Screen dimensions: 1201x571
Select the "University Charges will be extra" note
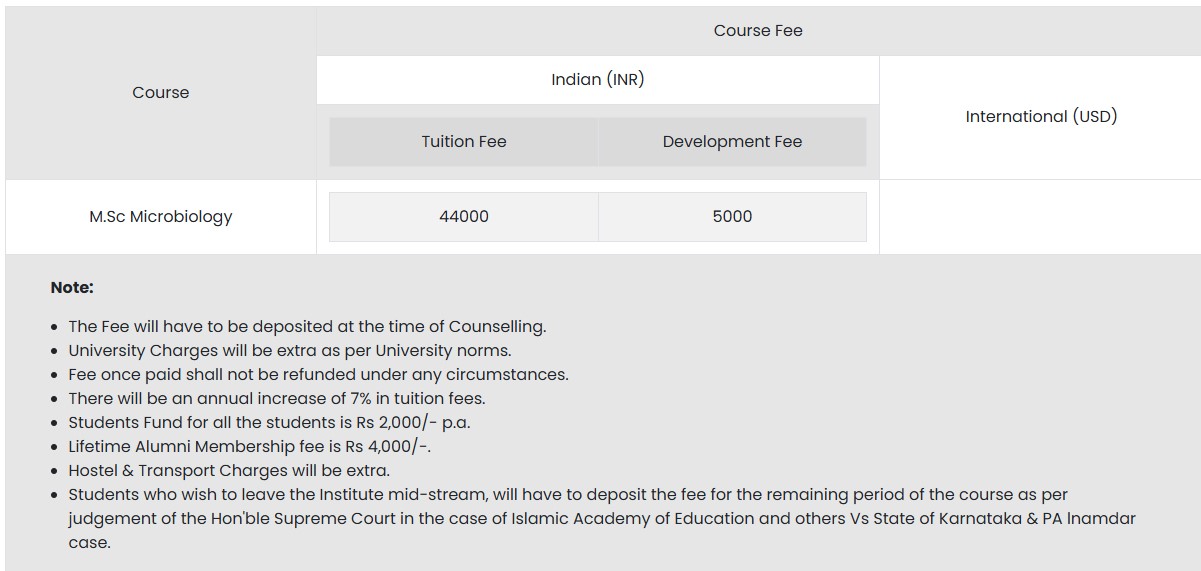click(x=289, y=351)
